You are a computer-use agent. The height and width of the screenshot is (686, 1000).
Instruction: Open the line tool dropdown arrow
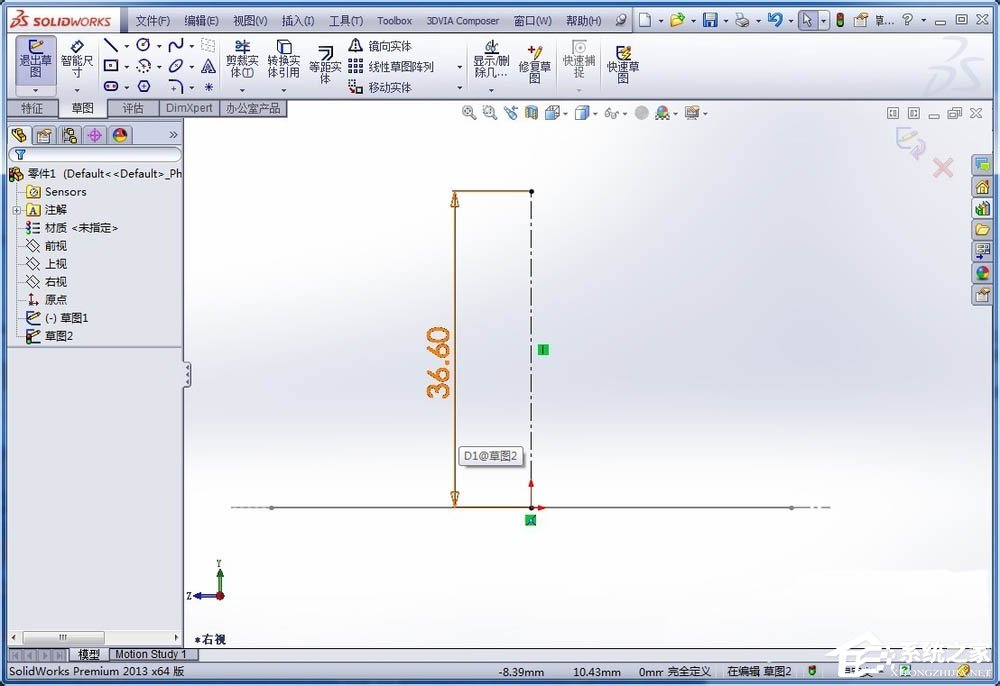point(127,45)
